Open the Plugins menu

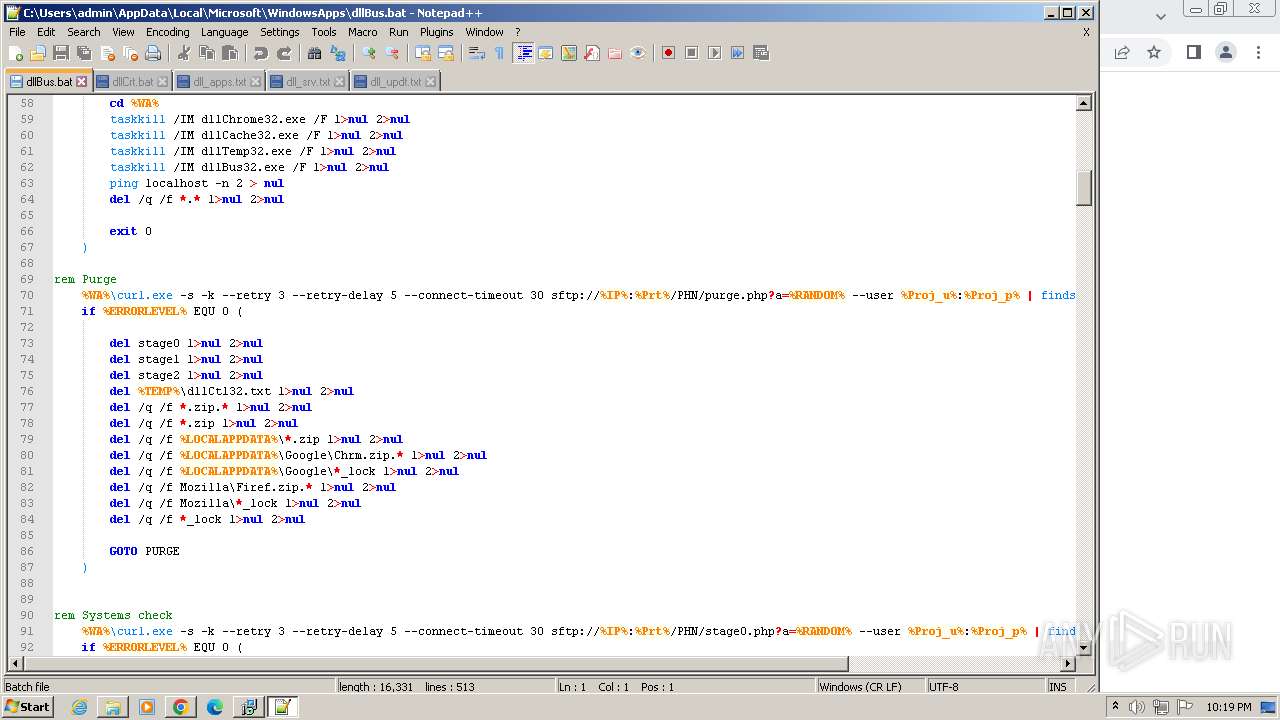436,32
